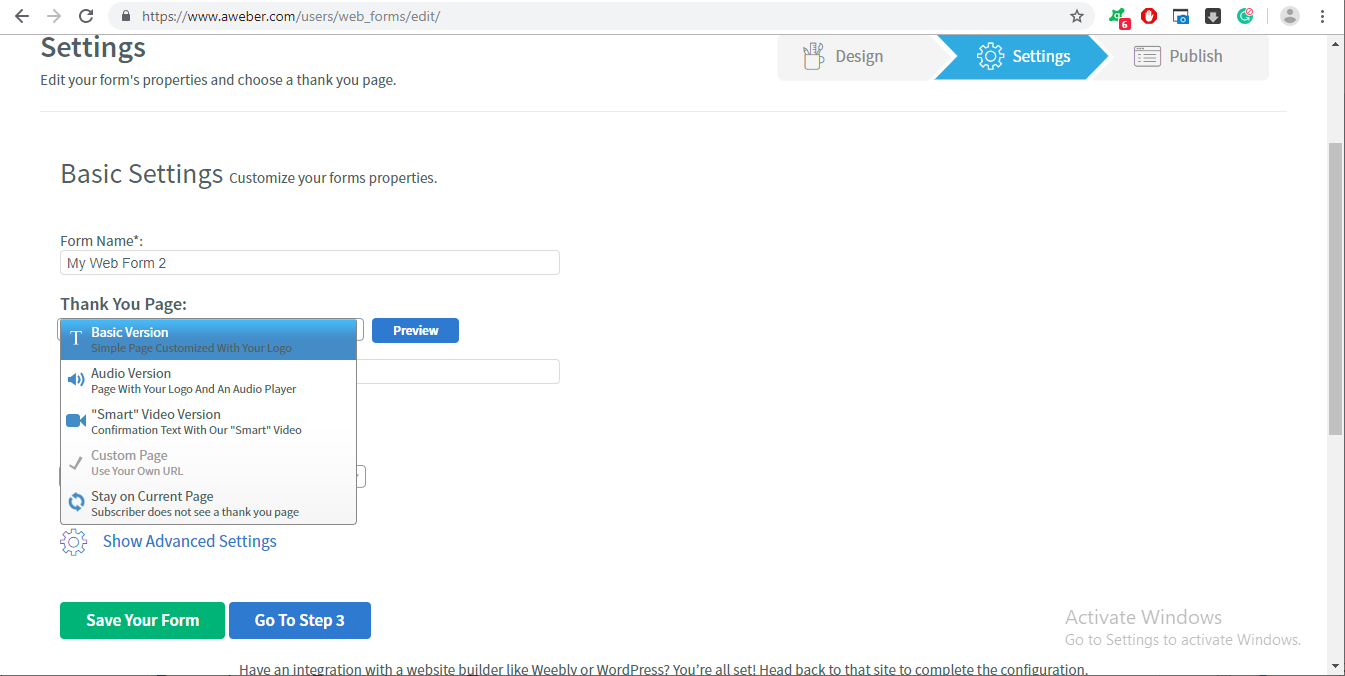Viewport: 1345px width, 676px height.
Task: Click the Smart Video Version camera icon
Action: (76, 420)
